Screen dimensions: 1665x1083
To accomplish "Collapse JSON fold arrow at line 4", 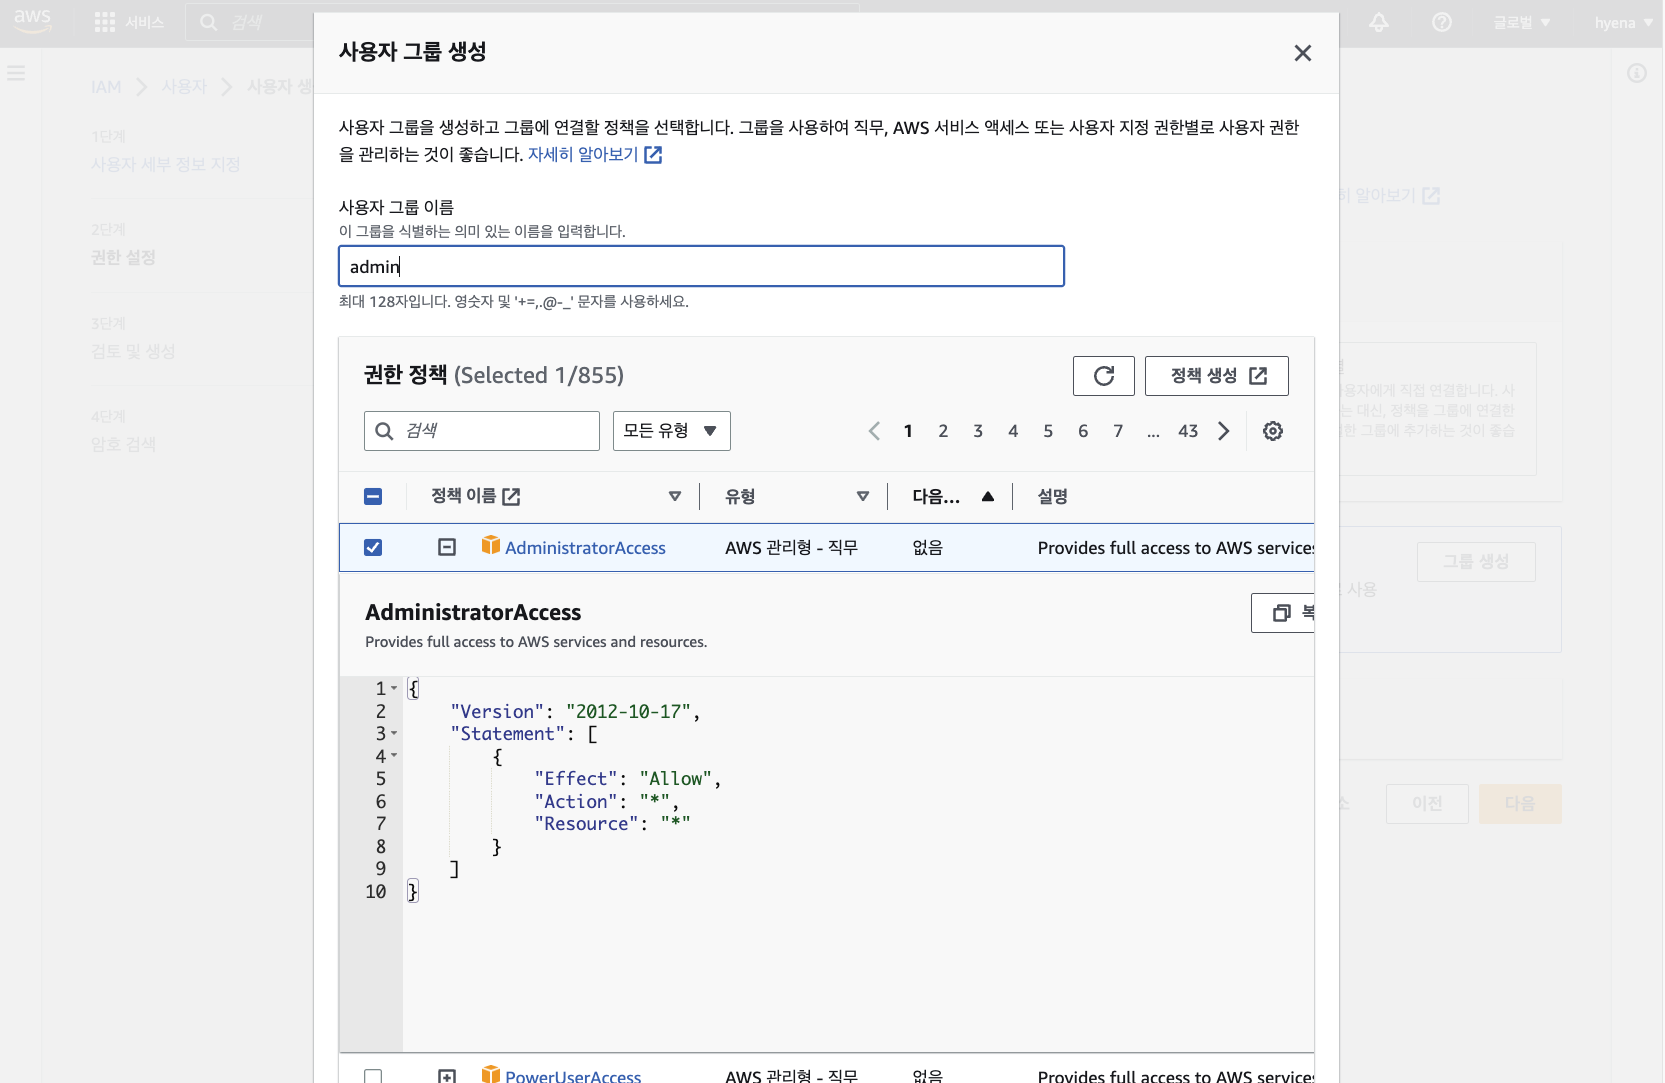I will click(394, 756).
